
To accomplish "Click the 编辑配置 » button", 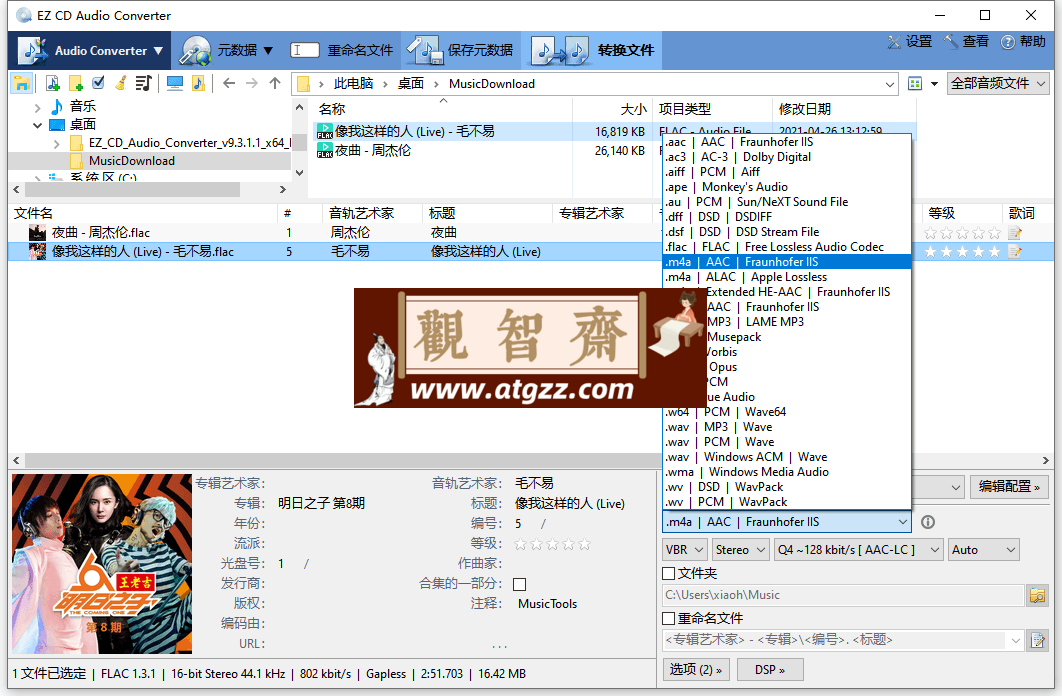I will tap(1008, 486).
